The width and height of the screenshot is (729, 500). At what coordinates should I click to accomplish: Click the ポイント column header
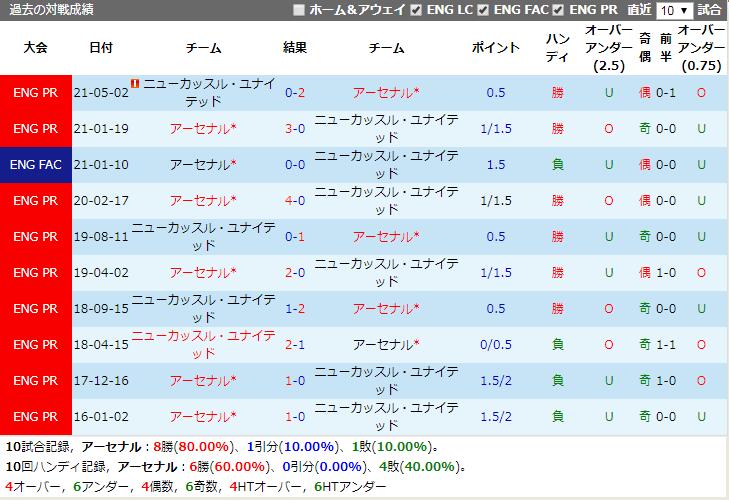click(x=496, y=47)
